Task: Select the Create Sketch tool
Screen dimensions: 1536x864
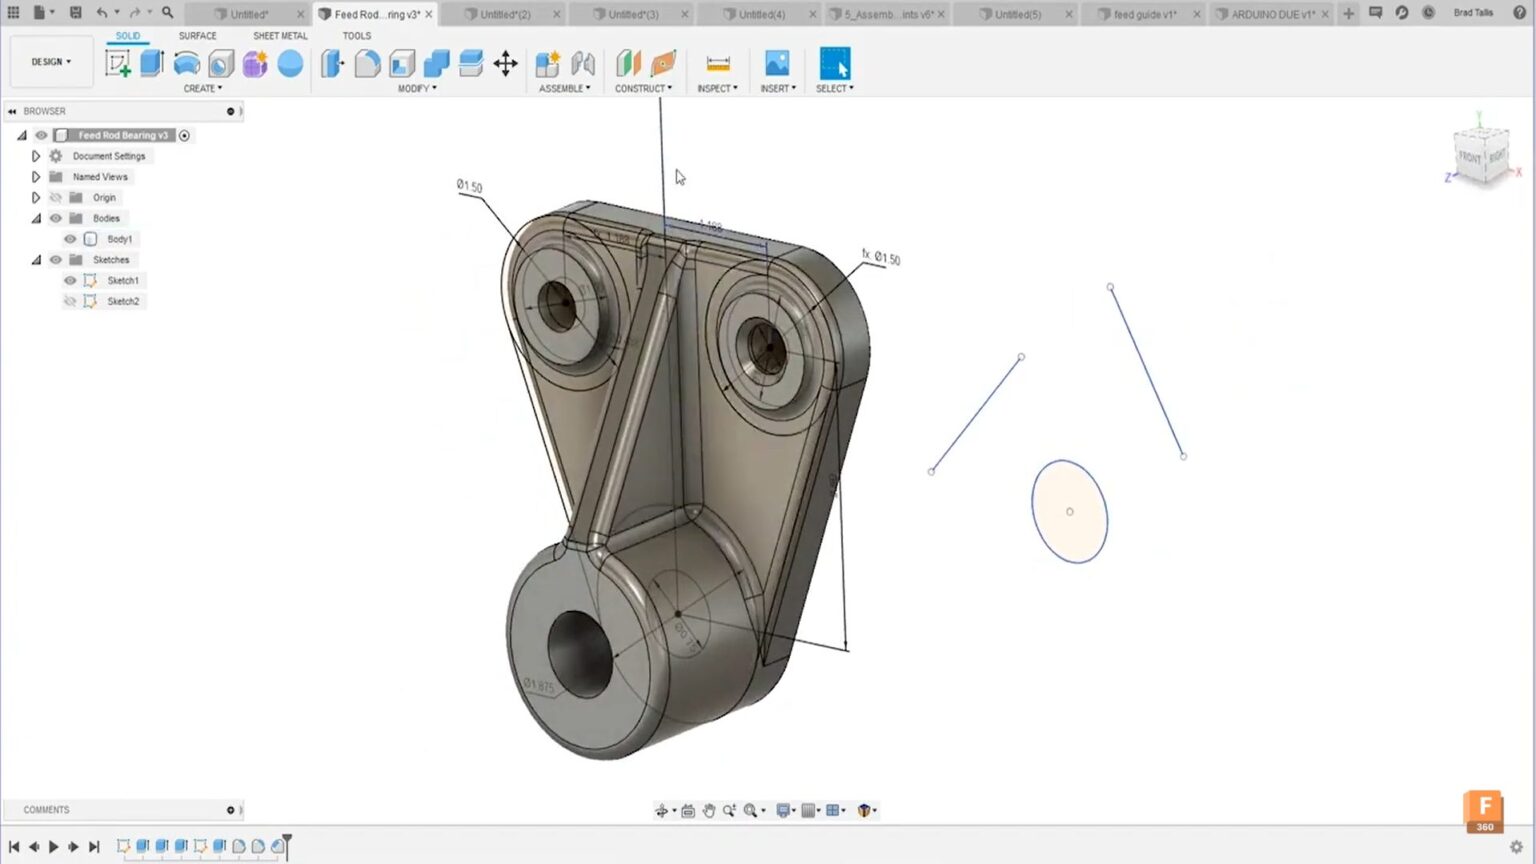Action: 120,62
